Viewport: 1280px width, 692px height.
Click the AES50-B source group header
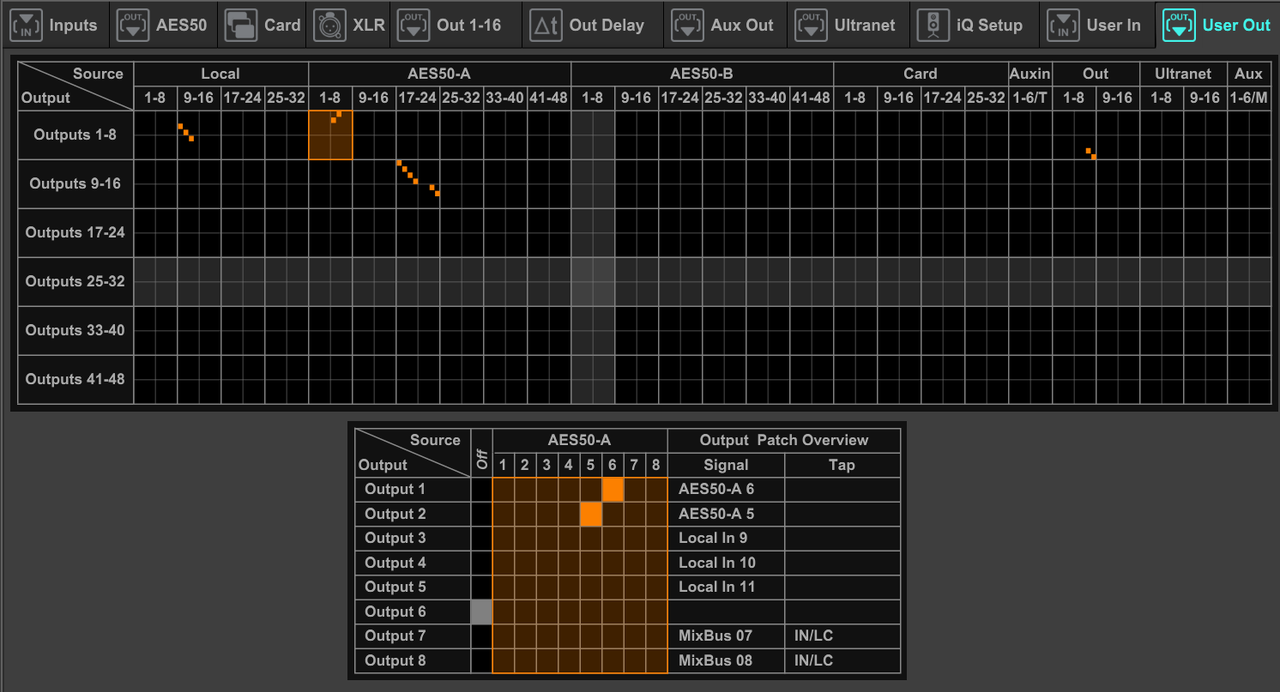pyautogui.click(x=702, y=74)
